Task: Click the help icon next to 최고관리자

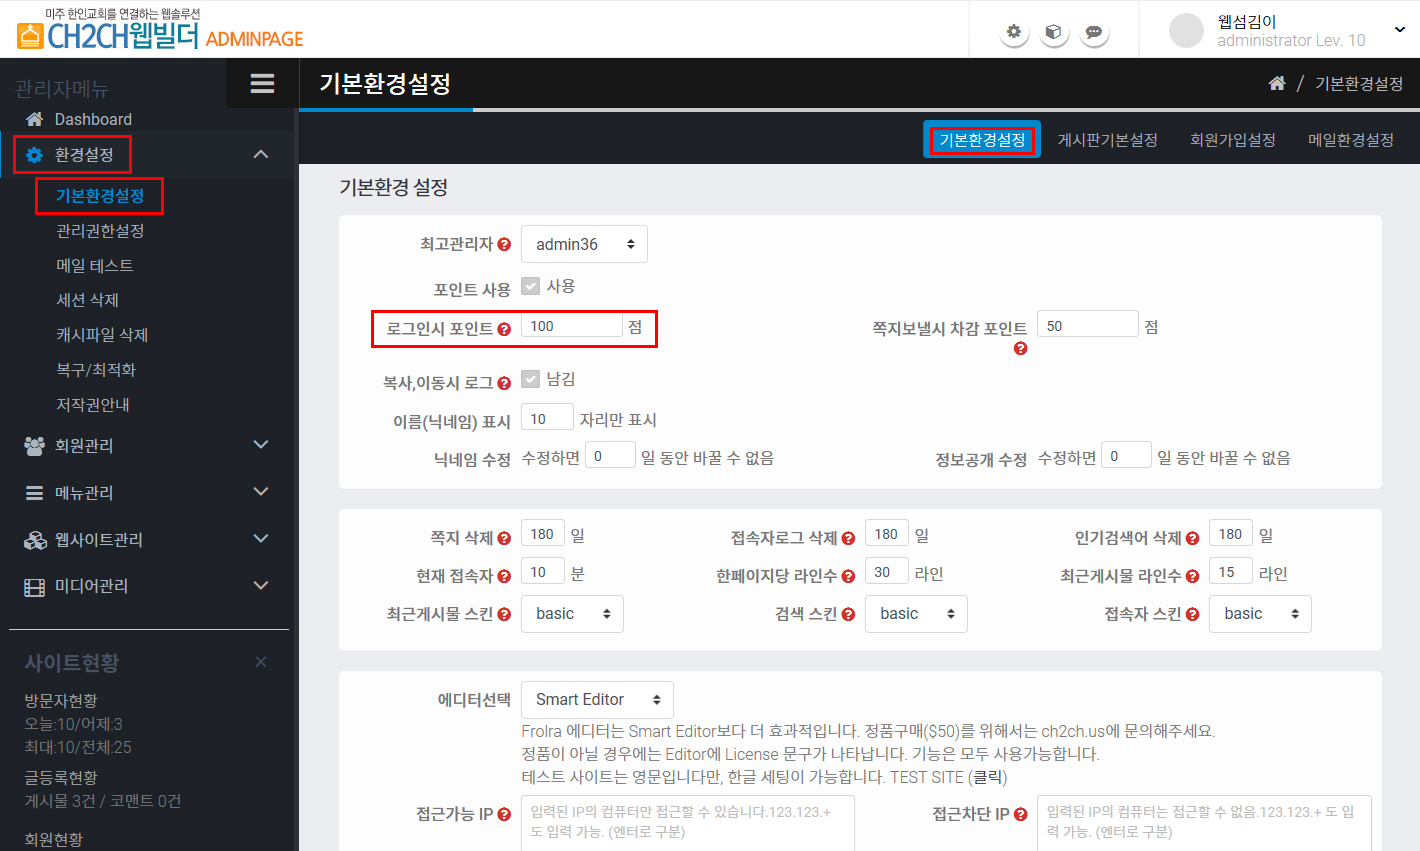Action: pyautogui.click(x=504, y=245)
